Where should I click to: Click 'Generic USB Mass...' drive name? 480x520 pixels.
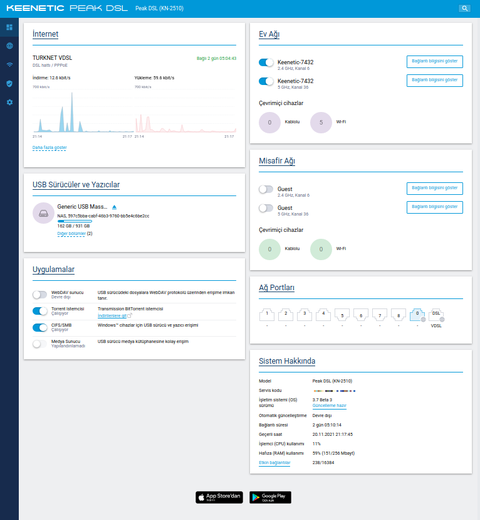click(x=82, y=207)
